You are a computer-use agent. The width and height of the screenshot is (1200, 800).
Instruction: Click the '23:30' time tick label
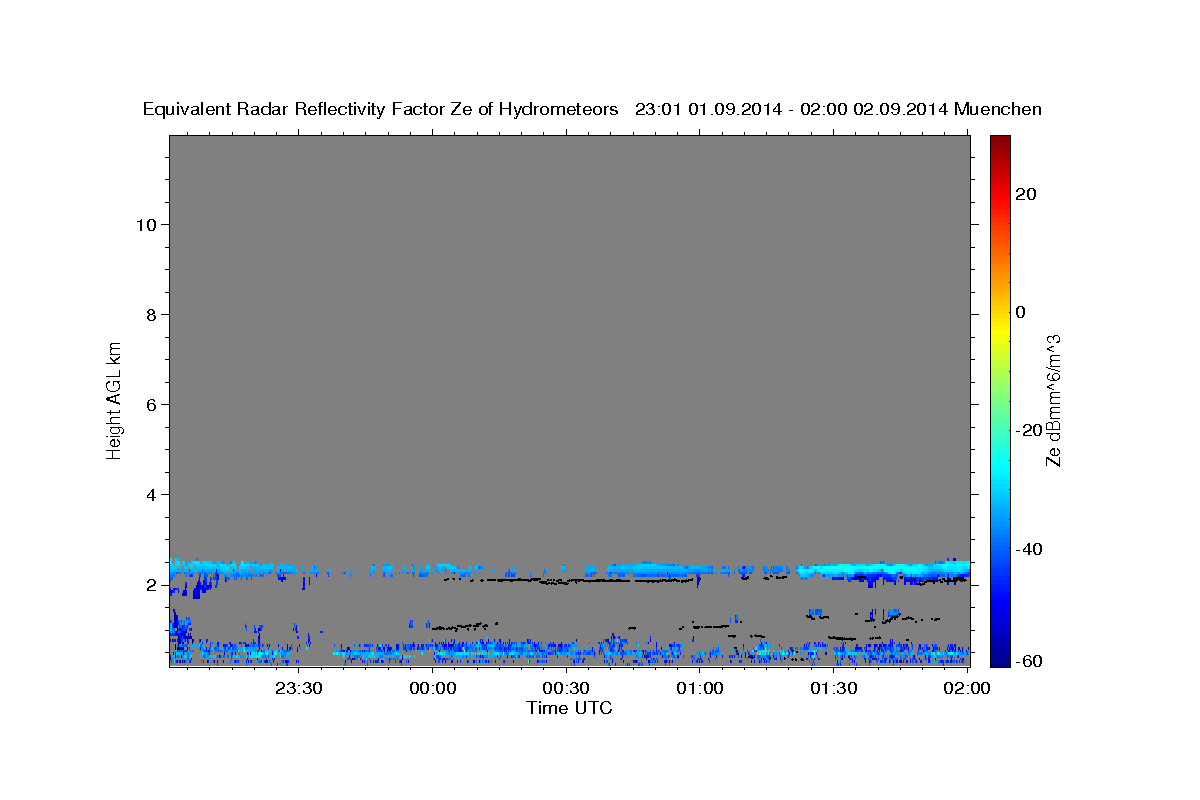pos(299,689)
